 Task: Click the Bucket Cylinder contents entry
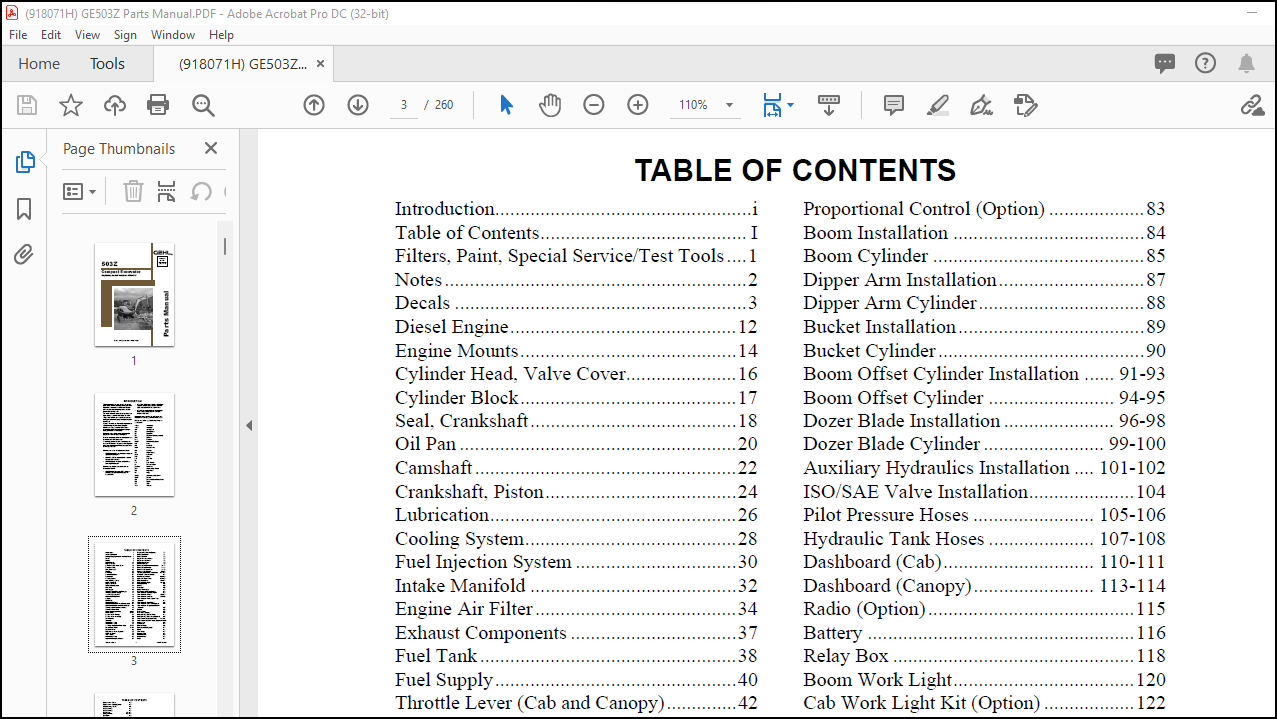(984, 351)
